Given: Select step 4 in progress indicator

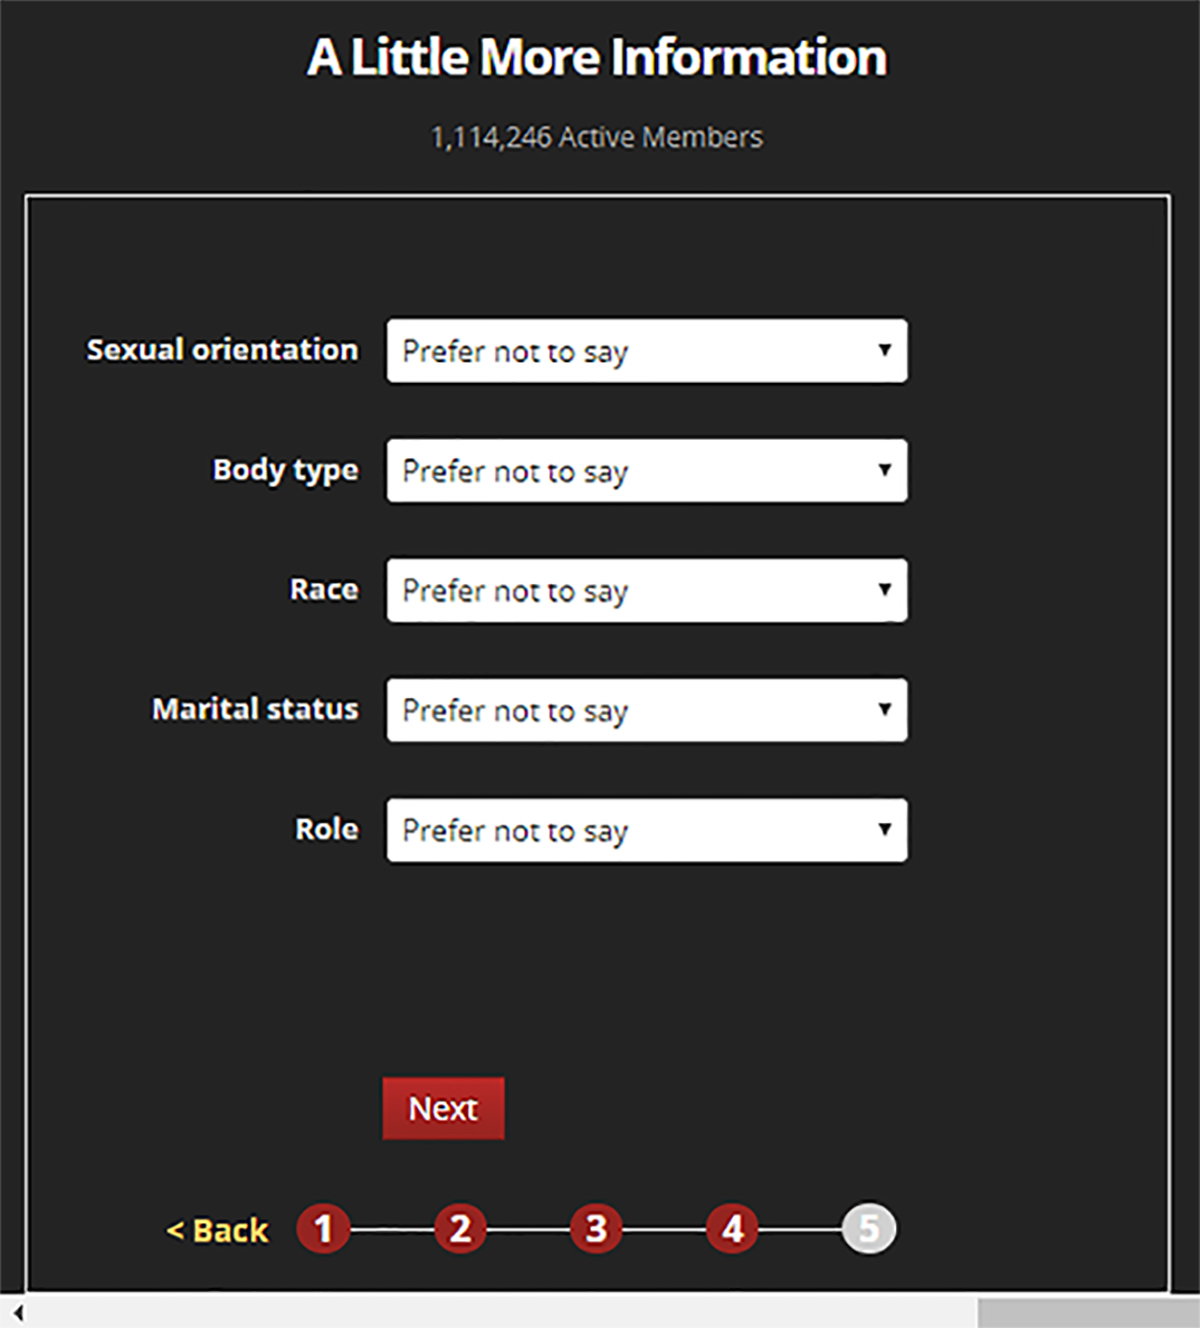Looking at the screenshot, I should pyautogui.click(x=733, y=1229).
